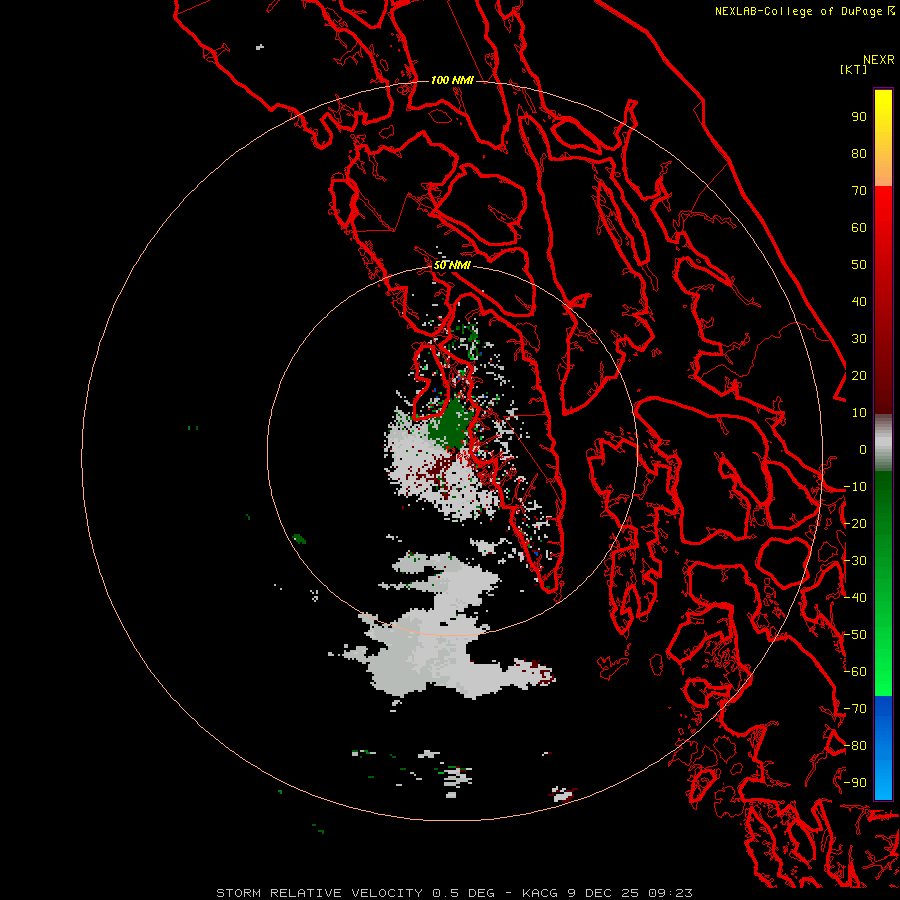
Task: Click the 90 knot scale value
Action: (859, 117)
